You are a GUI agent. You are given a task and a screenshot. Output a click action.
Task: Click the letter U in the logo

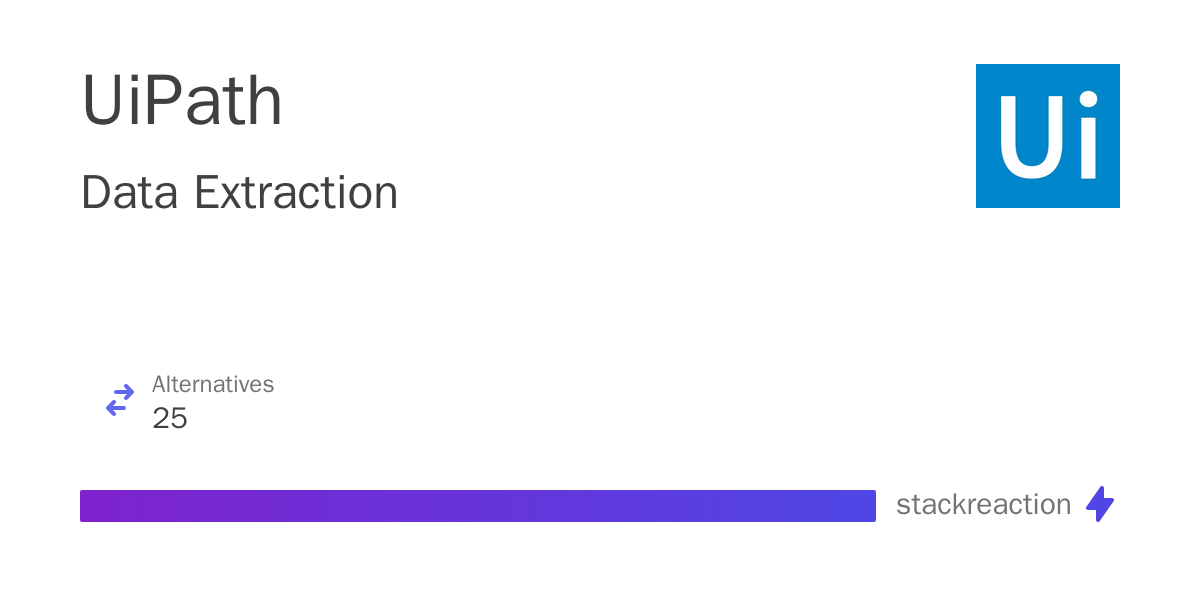[x=1032, y=137]
